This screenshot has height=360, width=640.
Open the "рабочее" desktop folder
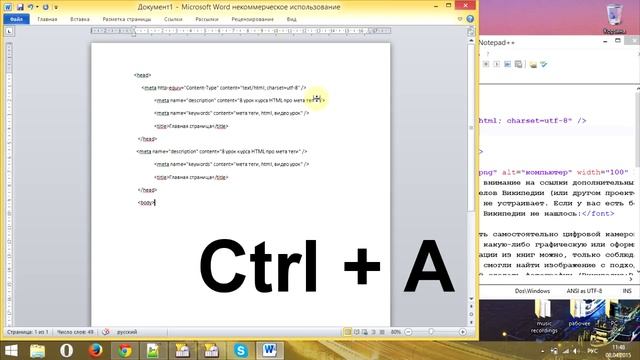click(x=579, y=313)
